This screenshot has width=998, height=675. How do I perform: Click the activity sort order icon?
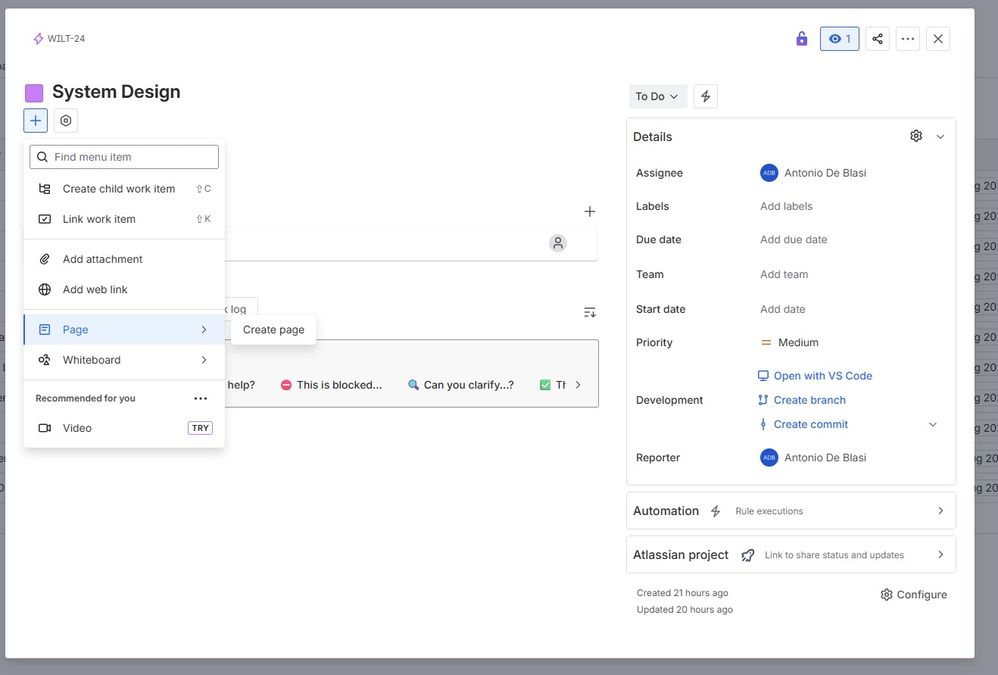(590, 312)
